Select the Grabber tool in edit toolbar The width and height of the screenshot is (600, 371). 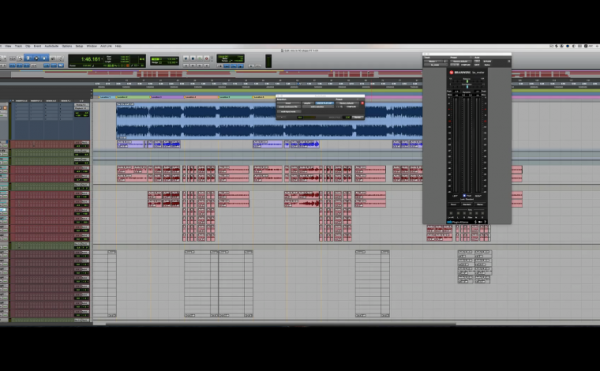click(44, 58)
